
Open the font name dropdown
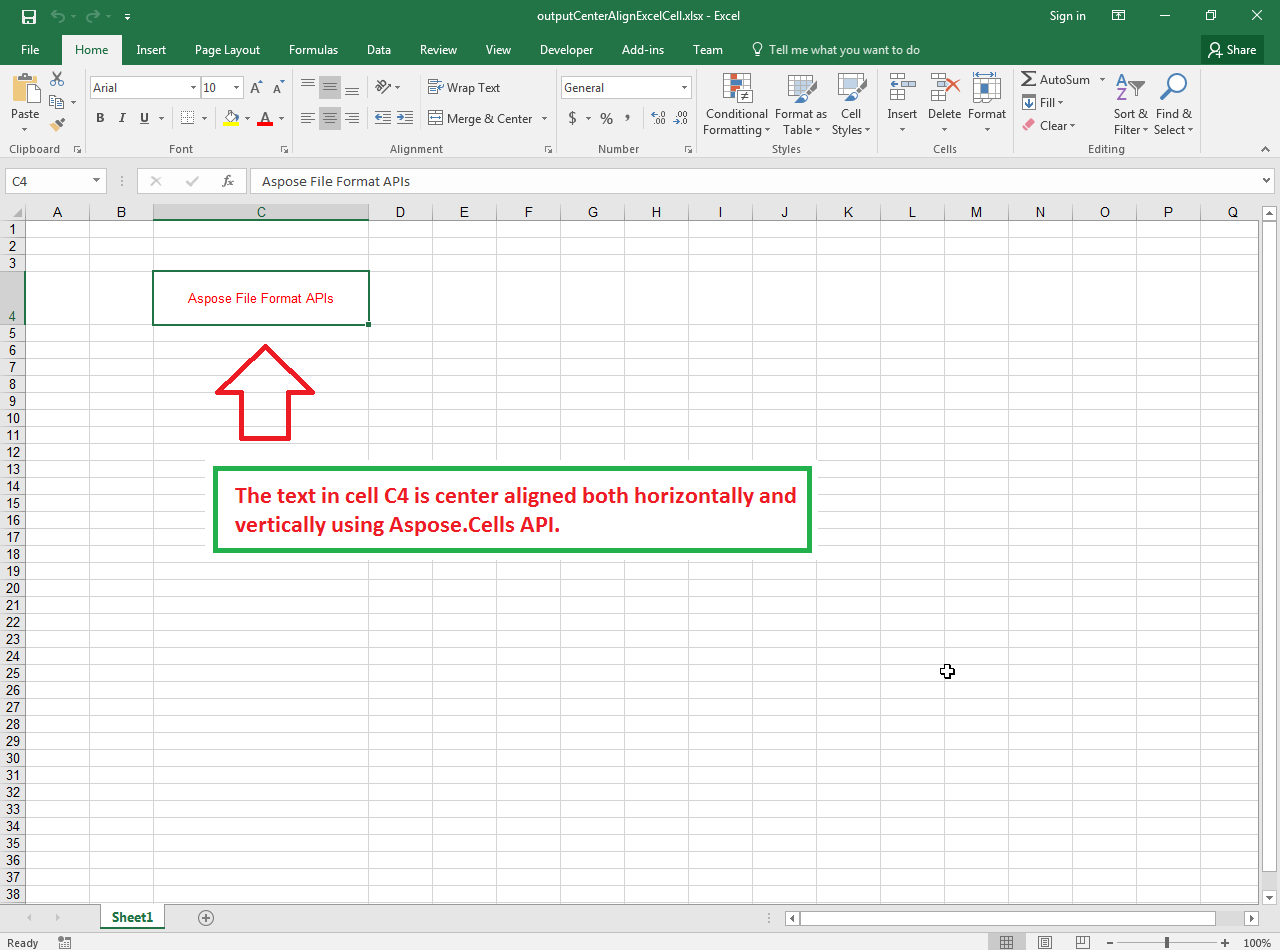(193, 88)
